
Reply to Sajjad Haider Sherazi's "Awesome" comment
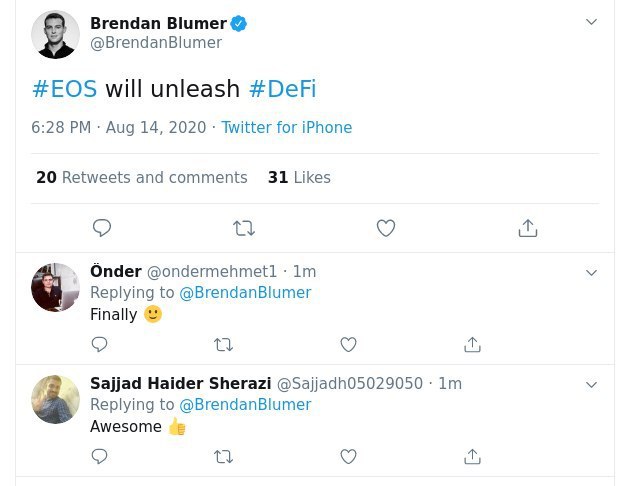click(100, 456)
